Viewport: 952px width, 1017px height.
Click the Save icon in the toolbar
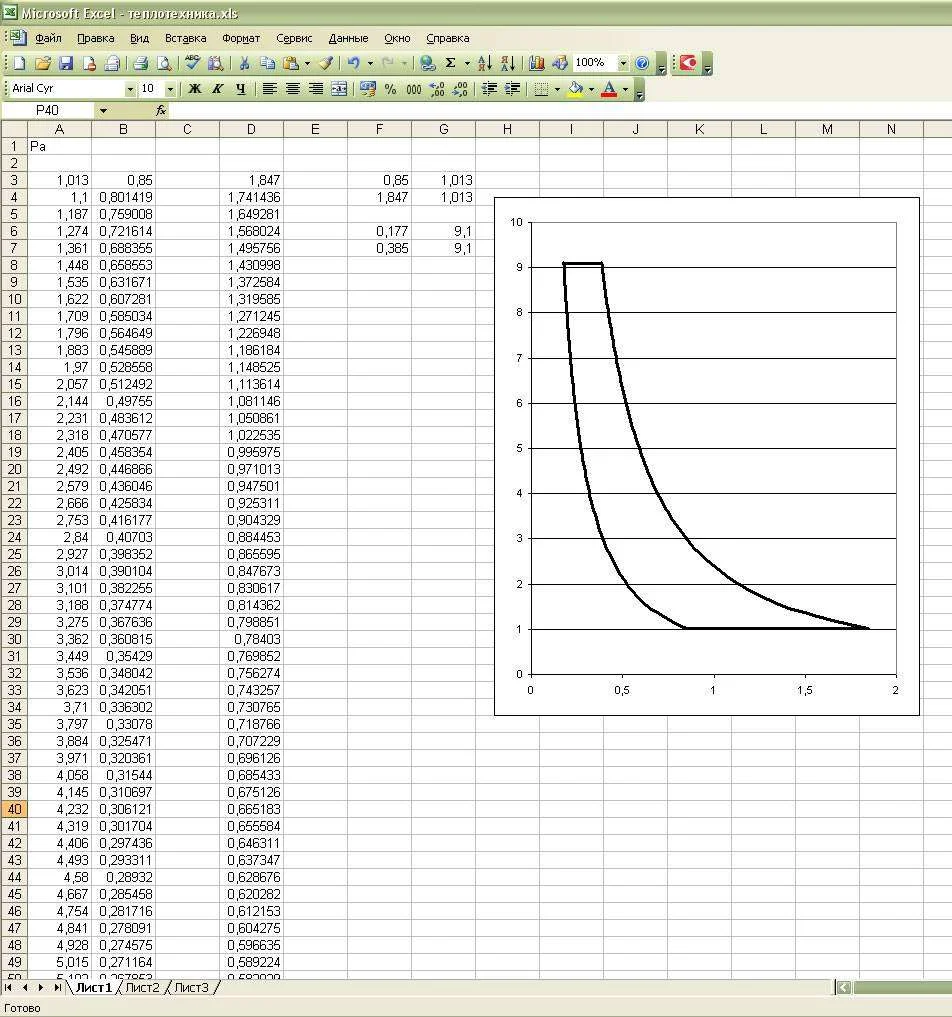click(66, 63)
